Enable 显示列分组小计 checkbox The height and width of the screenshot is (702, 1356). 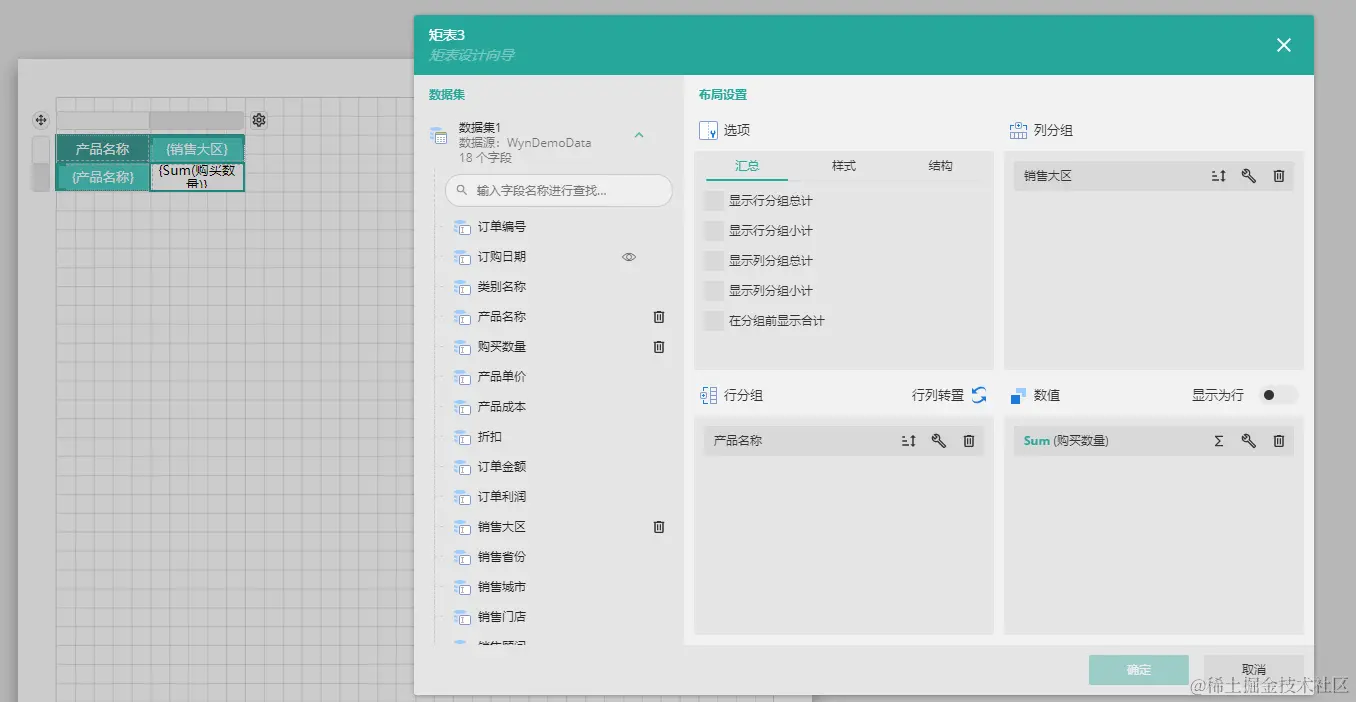(713, 291)
